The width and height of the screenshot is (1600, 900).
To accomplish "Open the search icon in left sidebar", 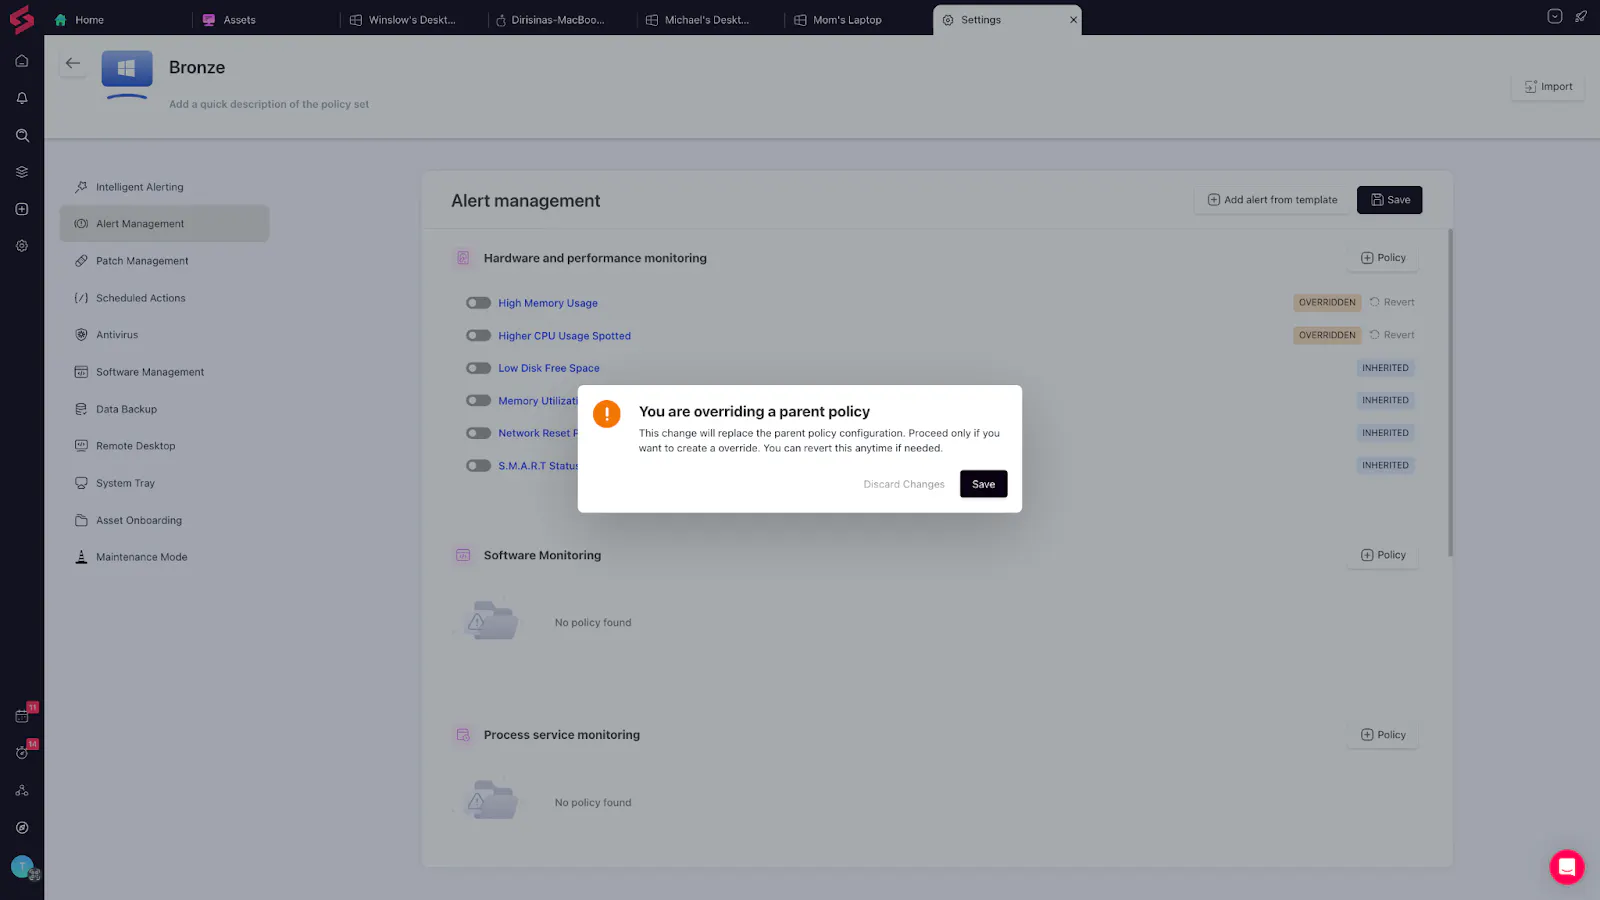I will [x=22, y=135].
